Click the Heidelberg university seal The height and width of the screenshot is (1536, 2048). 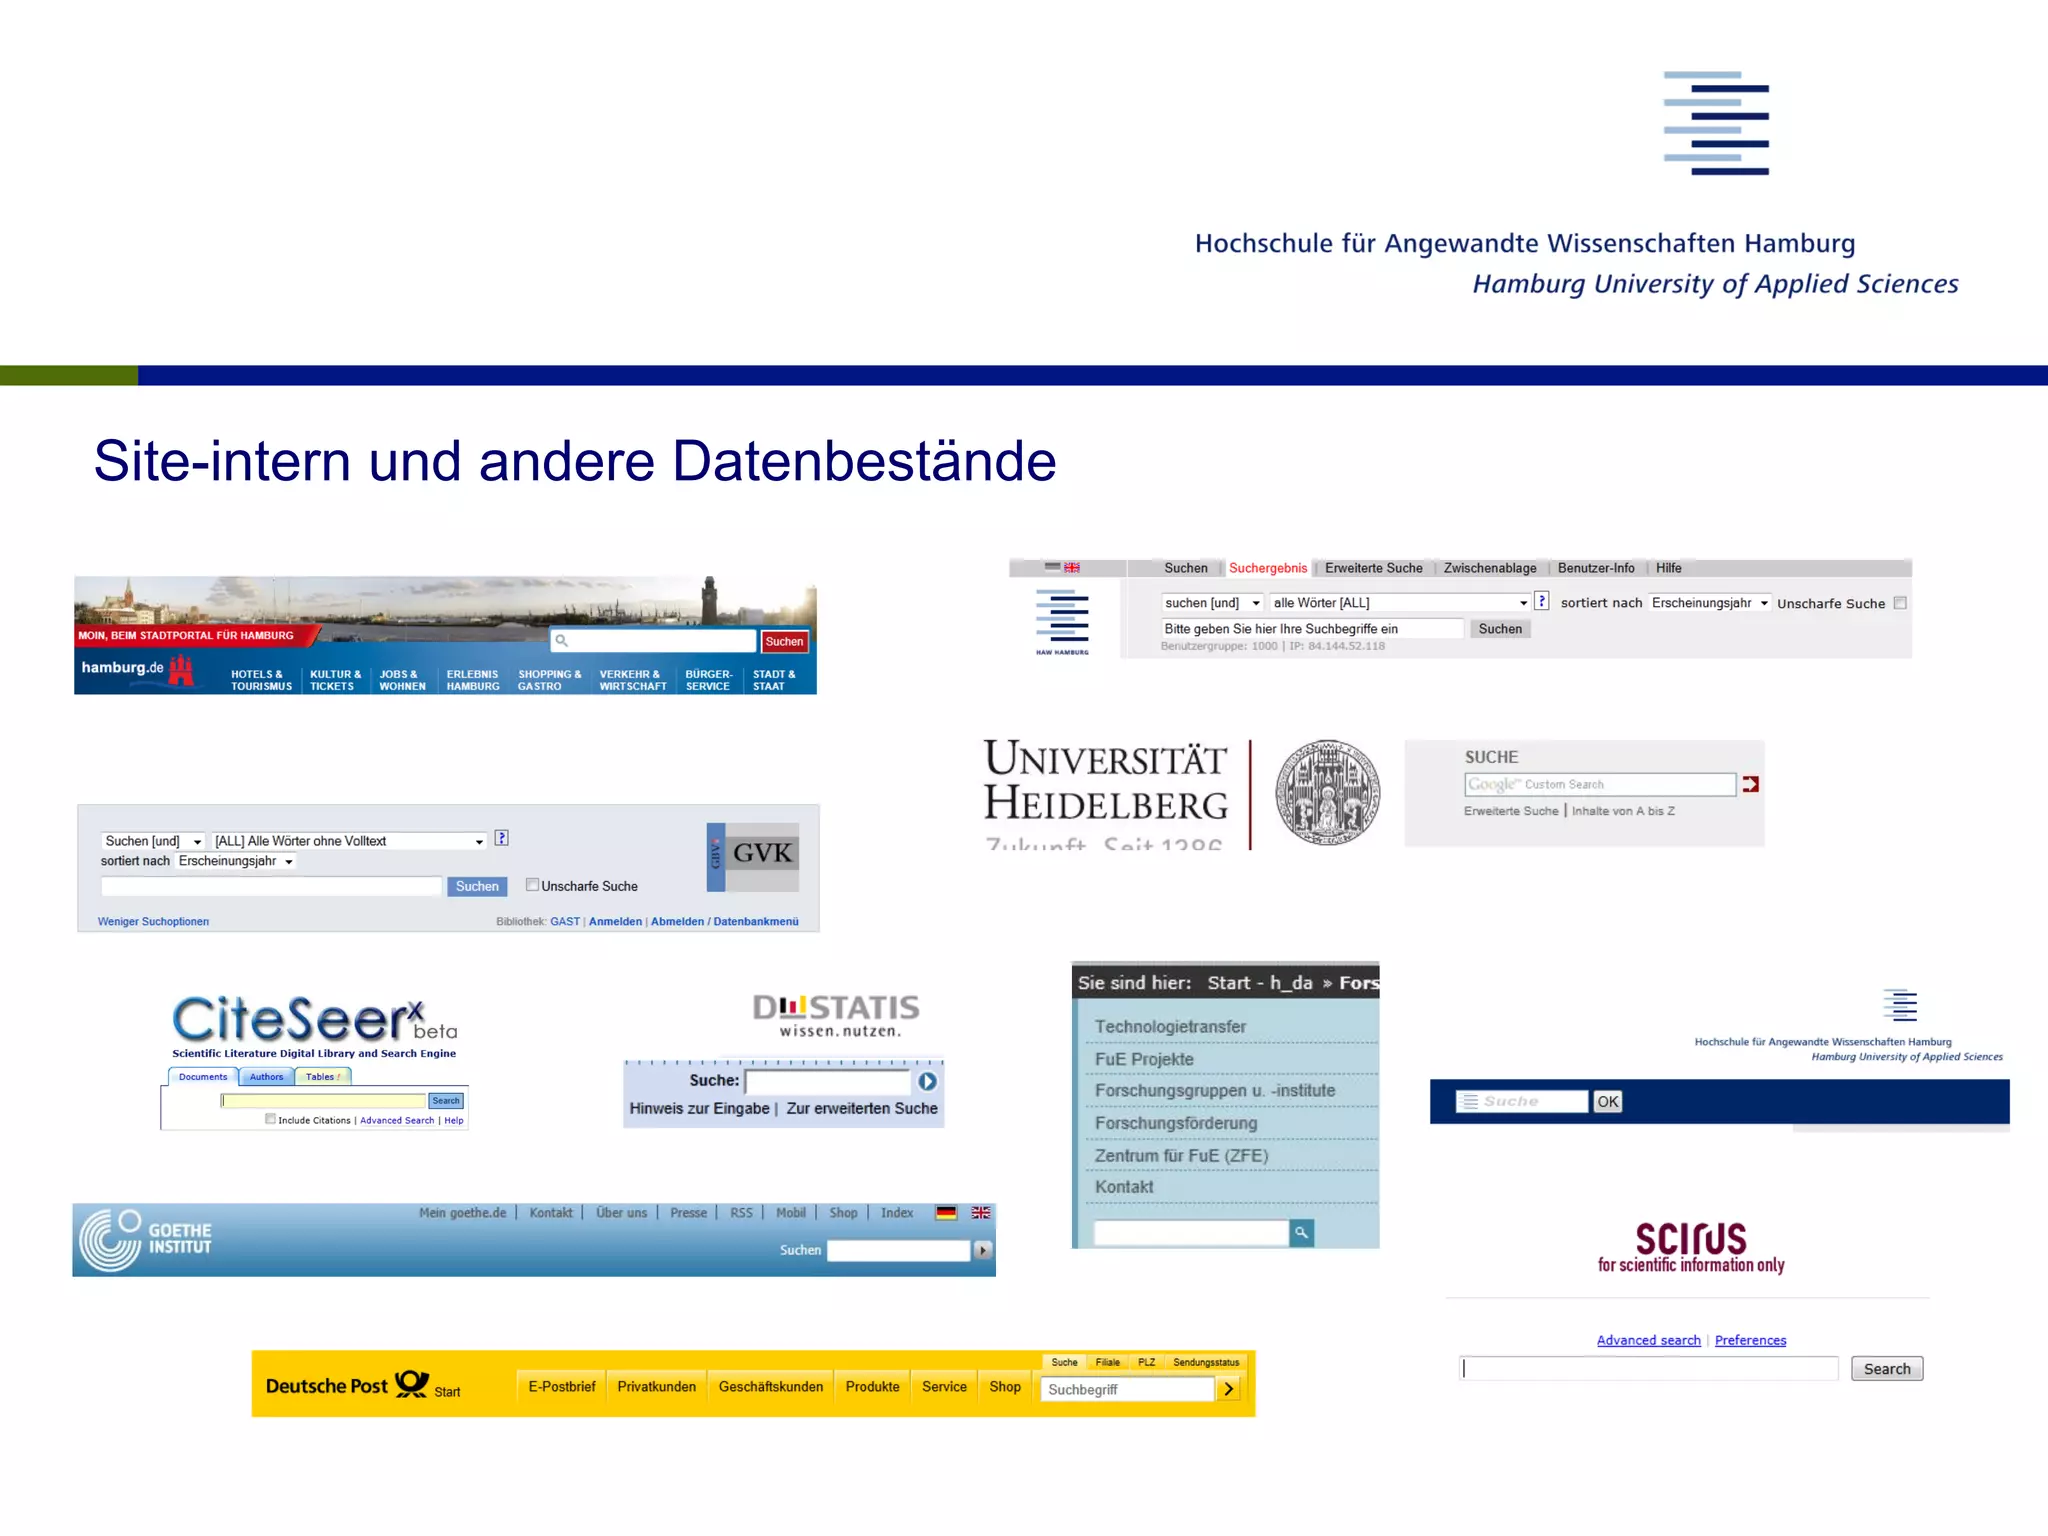(x=1328, y=792)
